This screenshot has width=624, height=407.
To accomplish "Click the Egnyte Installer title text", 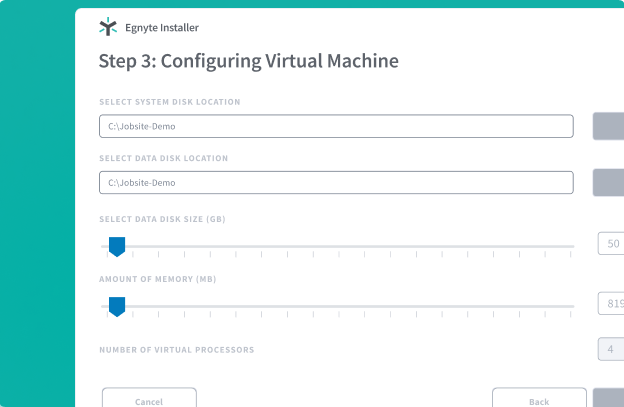I will [x=155, y=28].
